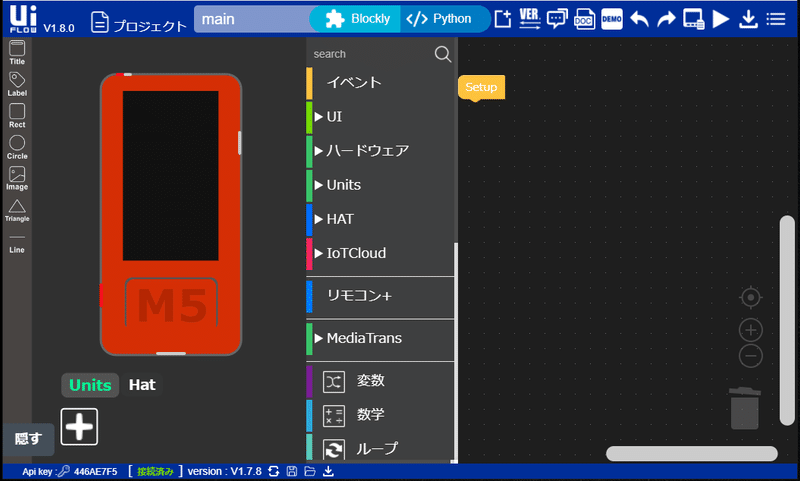Save project with floppy disk icon
The image size is (800, 481).
pyautogui.click(x=292, y=471)
